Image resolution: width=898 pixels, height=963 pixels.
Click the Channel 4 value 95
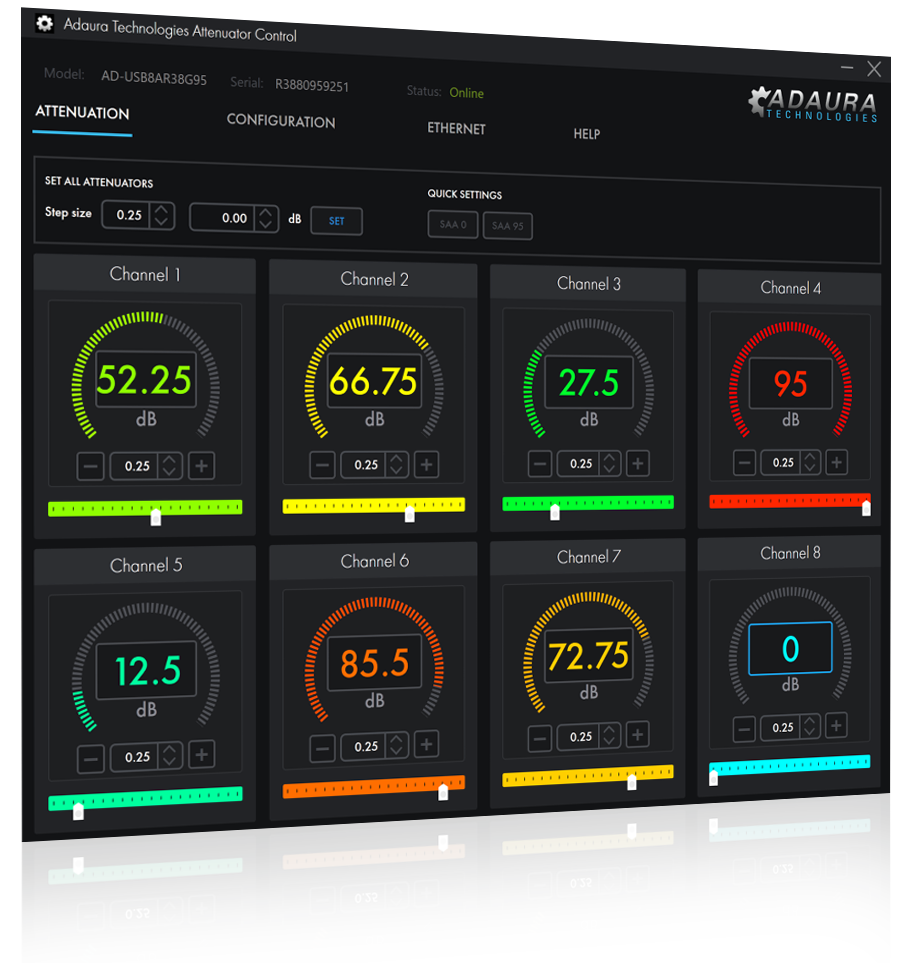tap(790, 384)
